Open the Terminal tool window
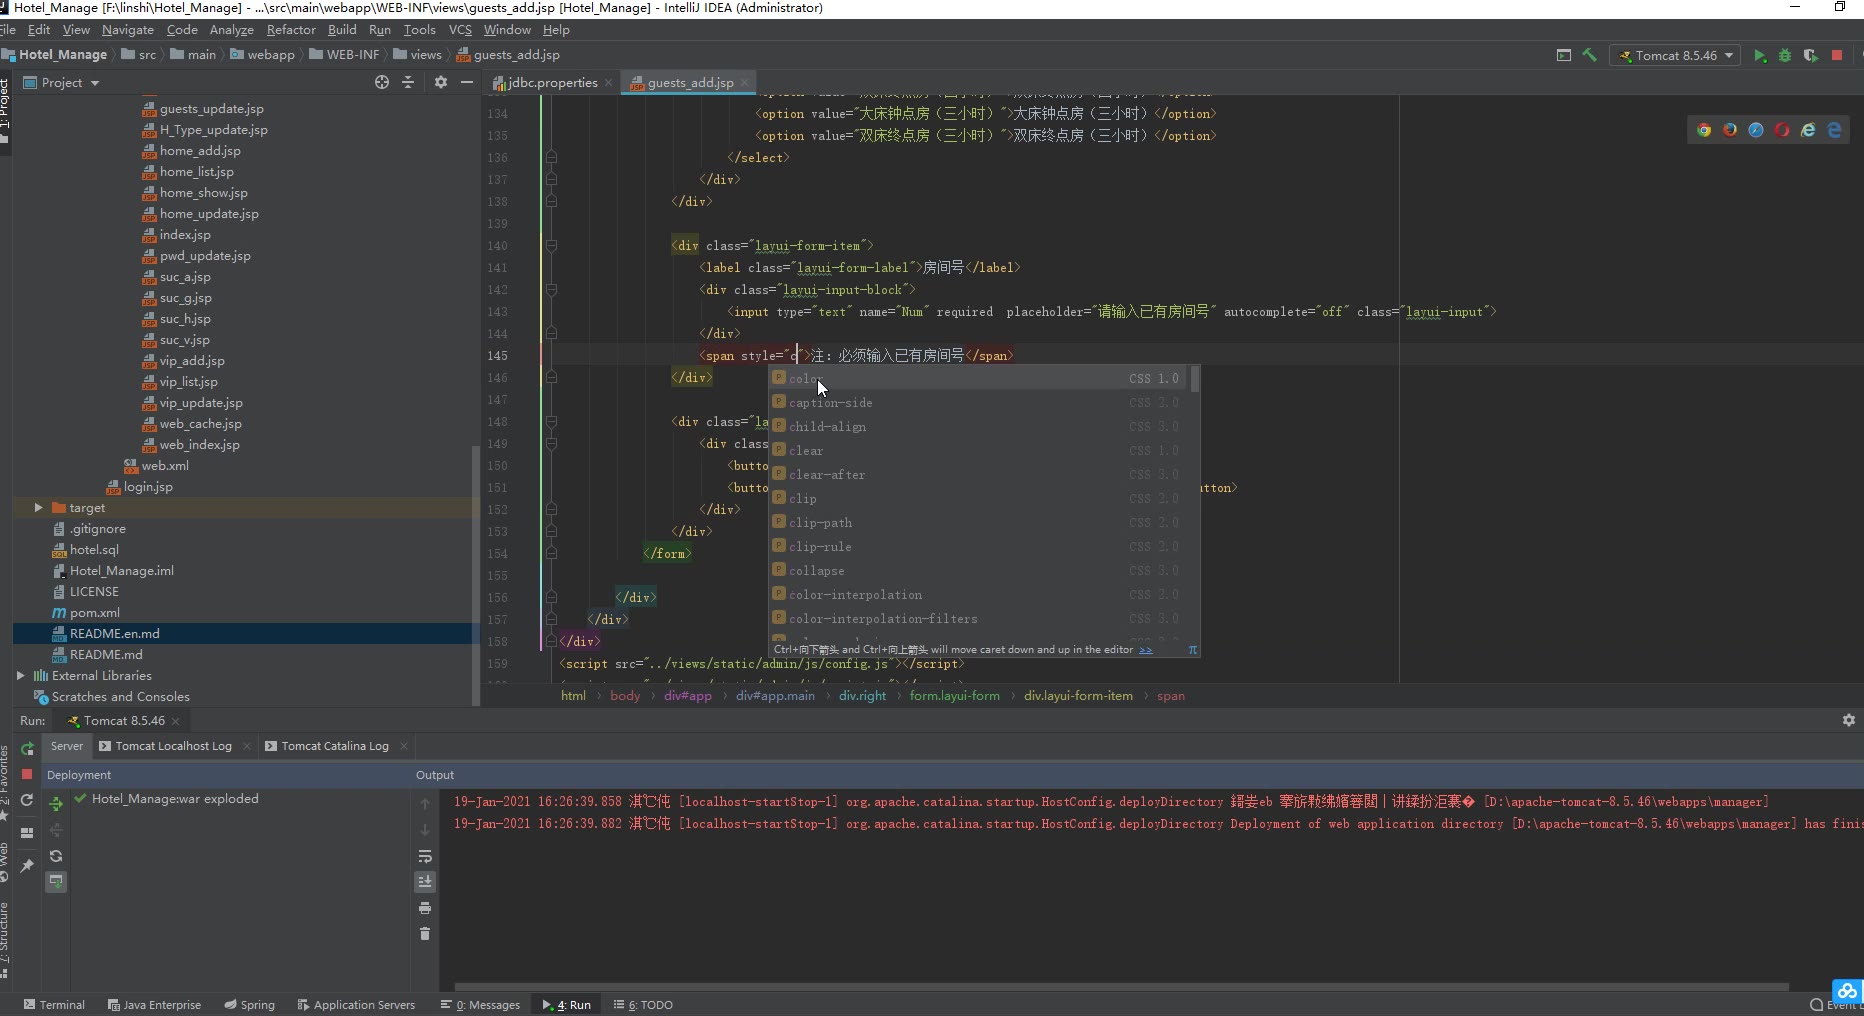 click(54, 1005)
